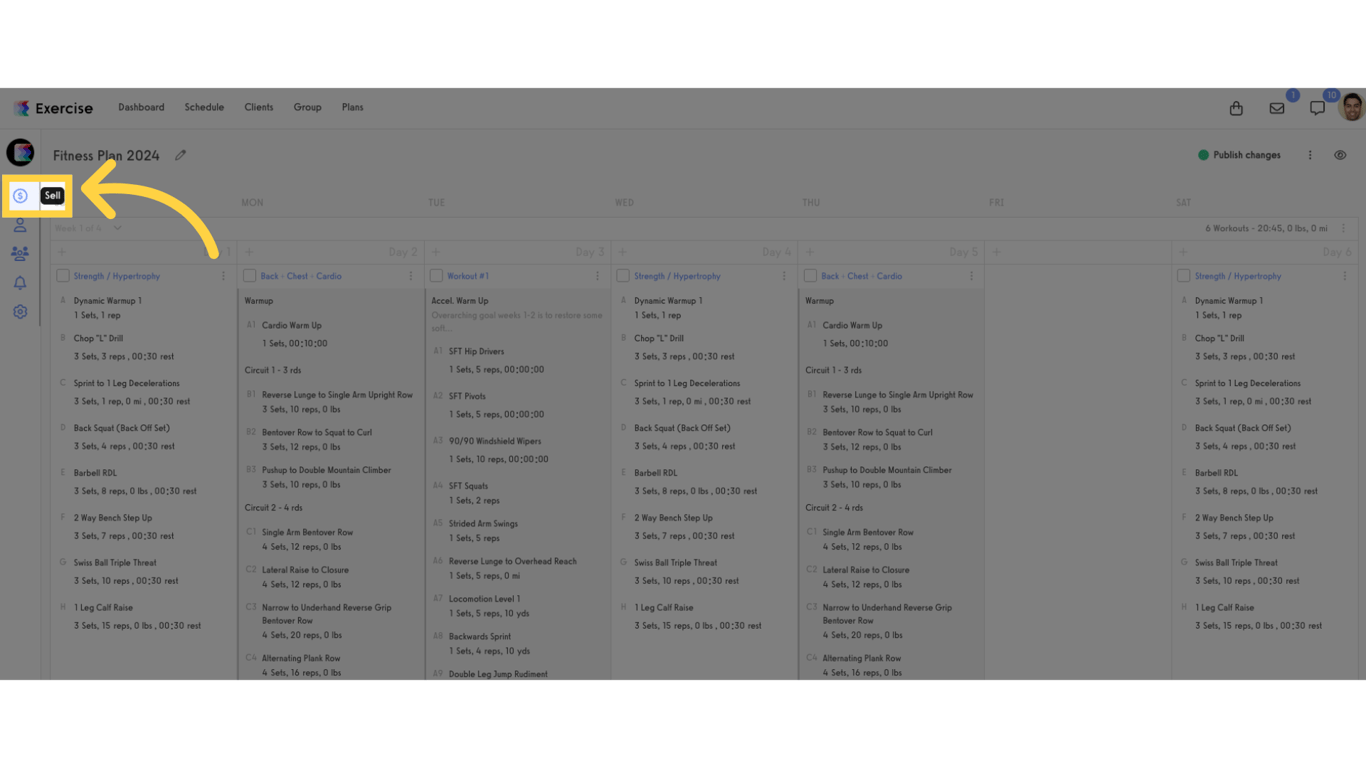The width and height of the screenshot is (1366, 768).
Task: Open Day 4 Strength / Hypertrophy options menu
Action: [784, 276]
